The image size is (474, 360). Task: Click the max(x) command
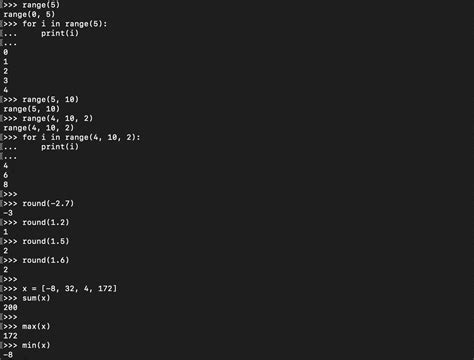click(36, 326)
